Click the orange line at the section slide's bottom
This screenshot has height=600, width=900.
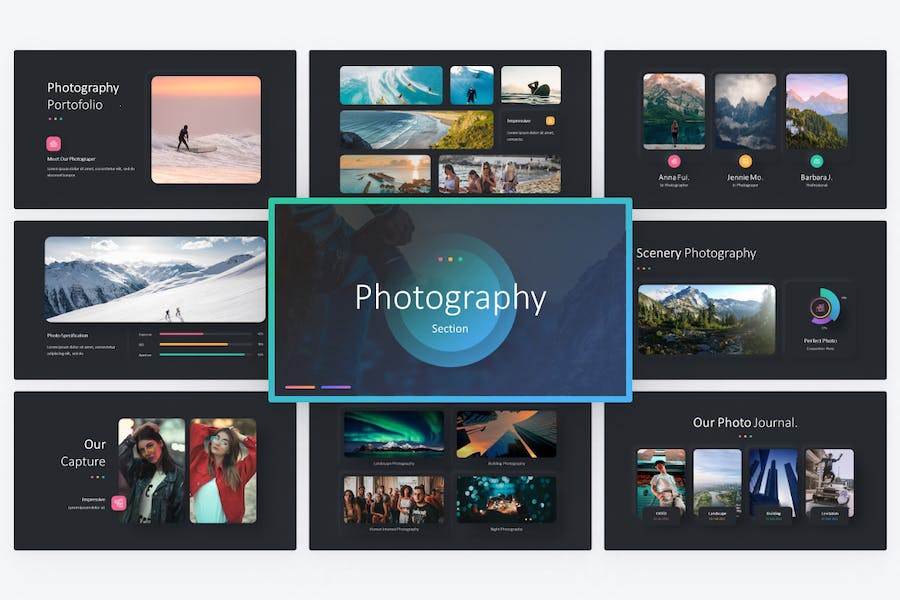pos(300,388)
